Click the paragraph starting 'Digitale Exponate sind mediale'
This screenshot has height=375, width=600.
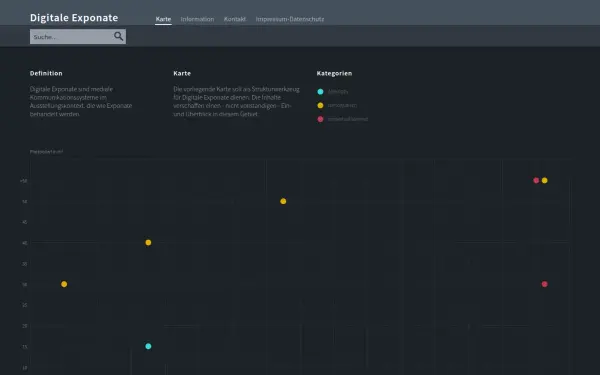click(81, 101)
